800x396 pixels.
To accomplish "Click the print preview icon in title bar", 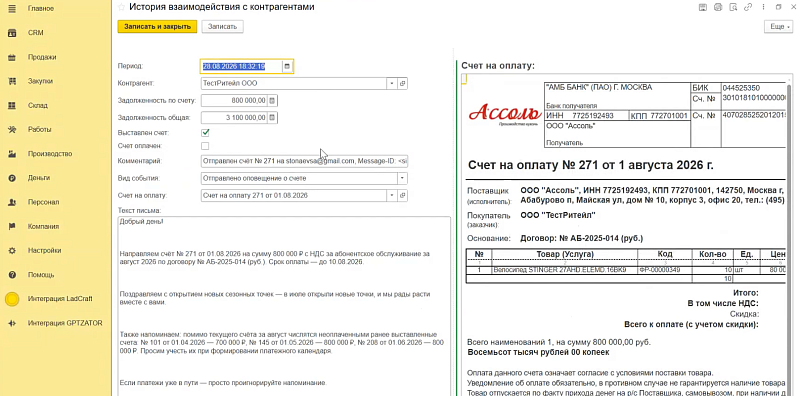I will click(x=733, y=7).
